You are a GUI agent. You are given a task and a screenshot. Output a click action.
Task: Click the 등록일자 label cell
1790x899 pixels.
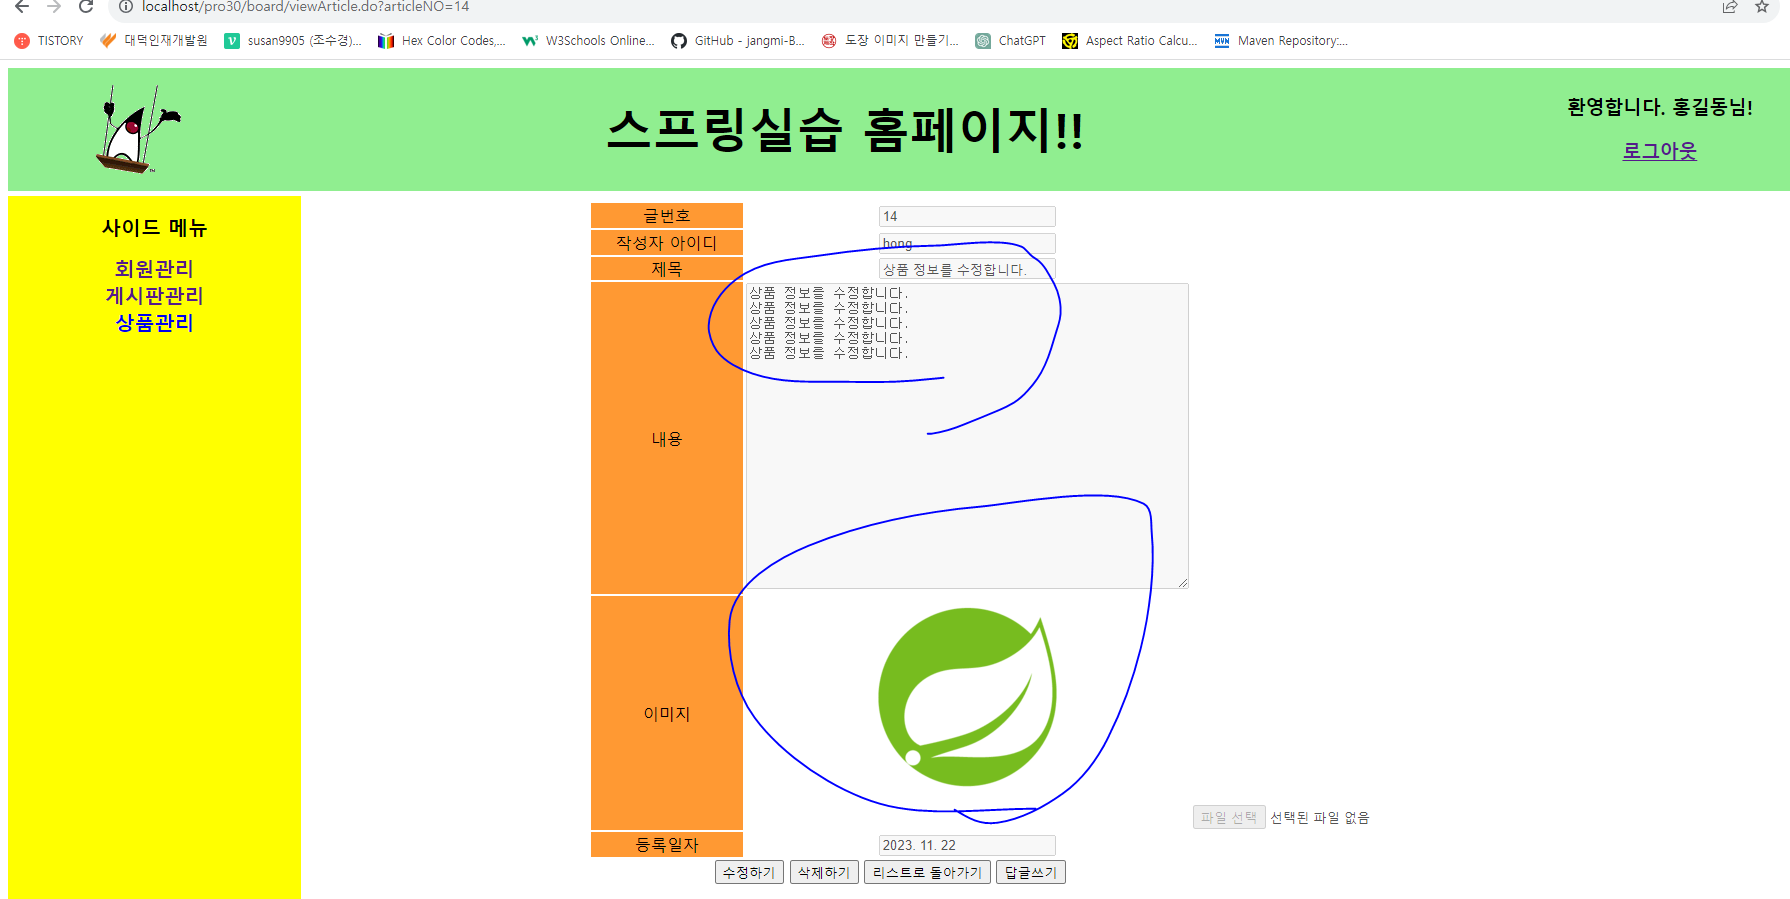pyautogui.click(x=667, y=845)
